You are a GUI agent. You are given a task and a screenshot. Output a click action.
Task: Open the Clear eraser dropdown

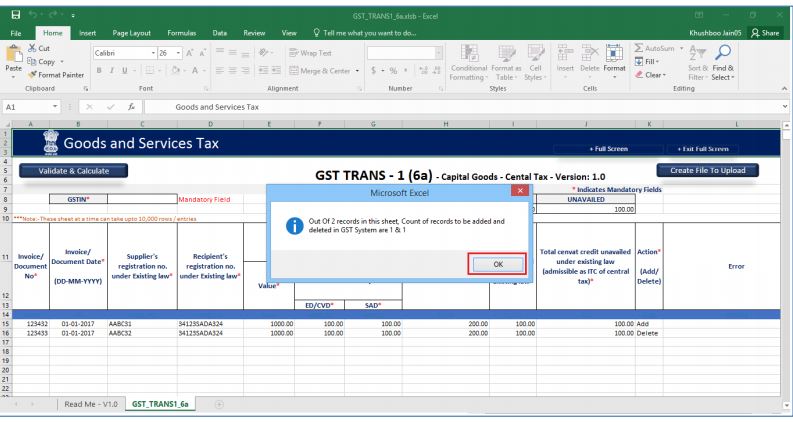pos(650,75)
